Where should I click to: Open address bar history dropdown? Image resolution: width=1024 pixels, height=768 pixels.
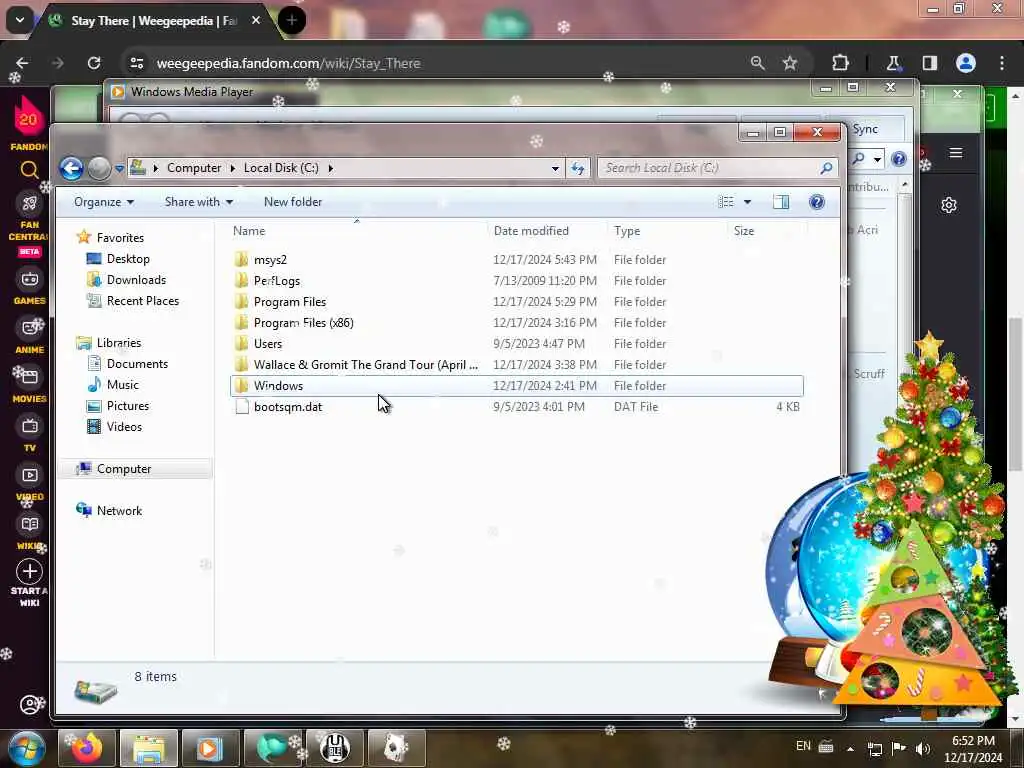coord(555,168)
